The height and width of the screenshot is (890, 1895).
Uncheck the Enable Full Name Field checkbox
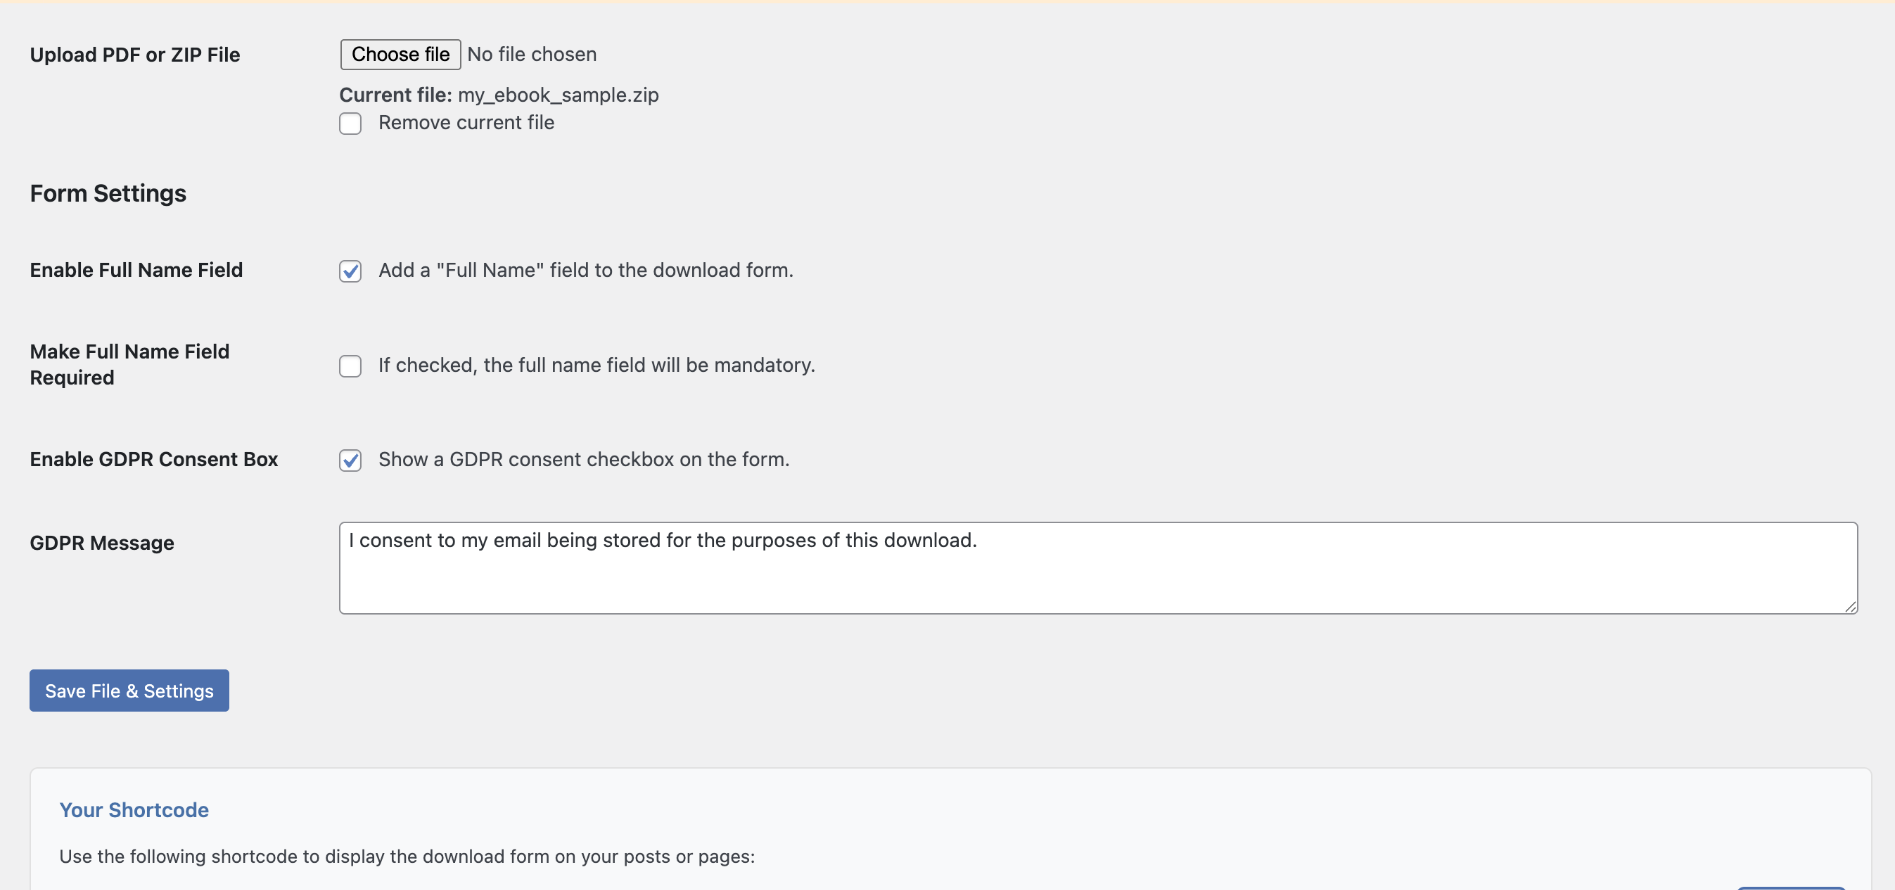(350, 271)
